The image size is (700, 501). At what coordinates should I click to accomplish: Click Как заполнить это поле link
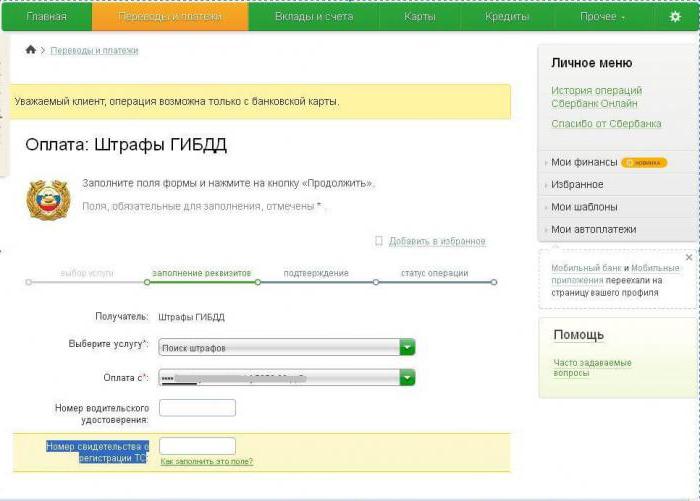(206, 461)
